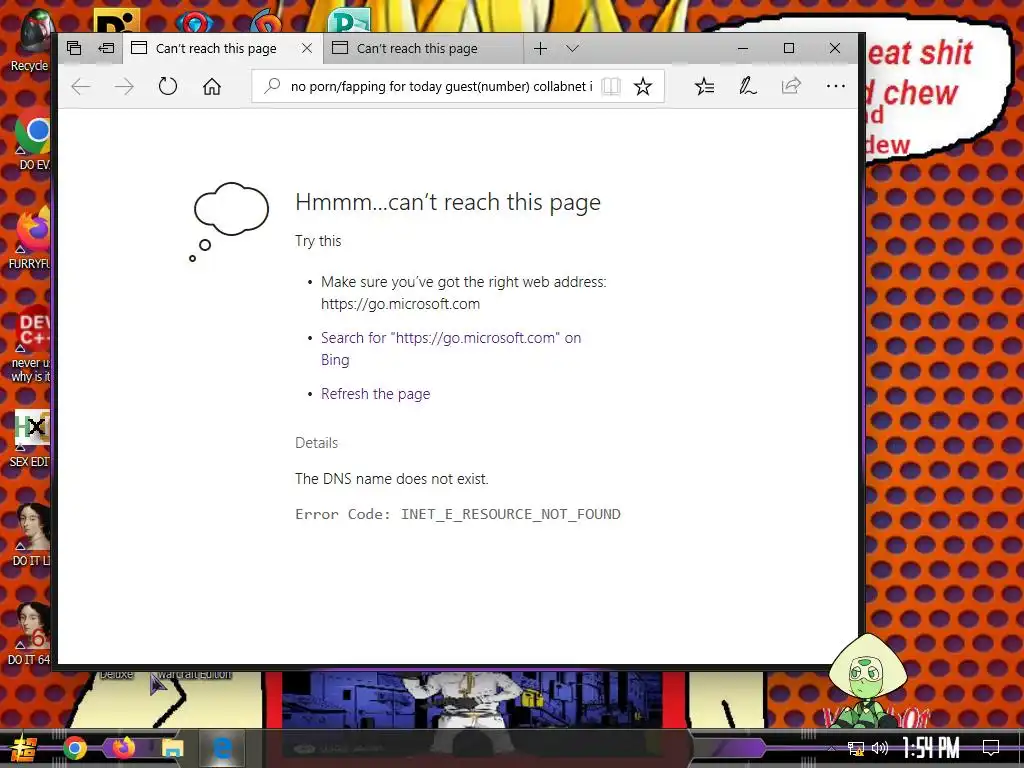The image size is (1024, 768).
Task: Set these tabs aside icon
Action: pos(106,48)
